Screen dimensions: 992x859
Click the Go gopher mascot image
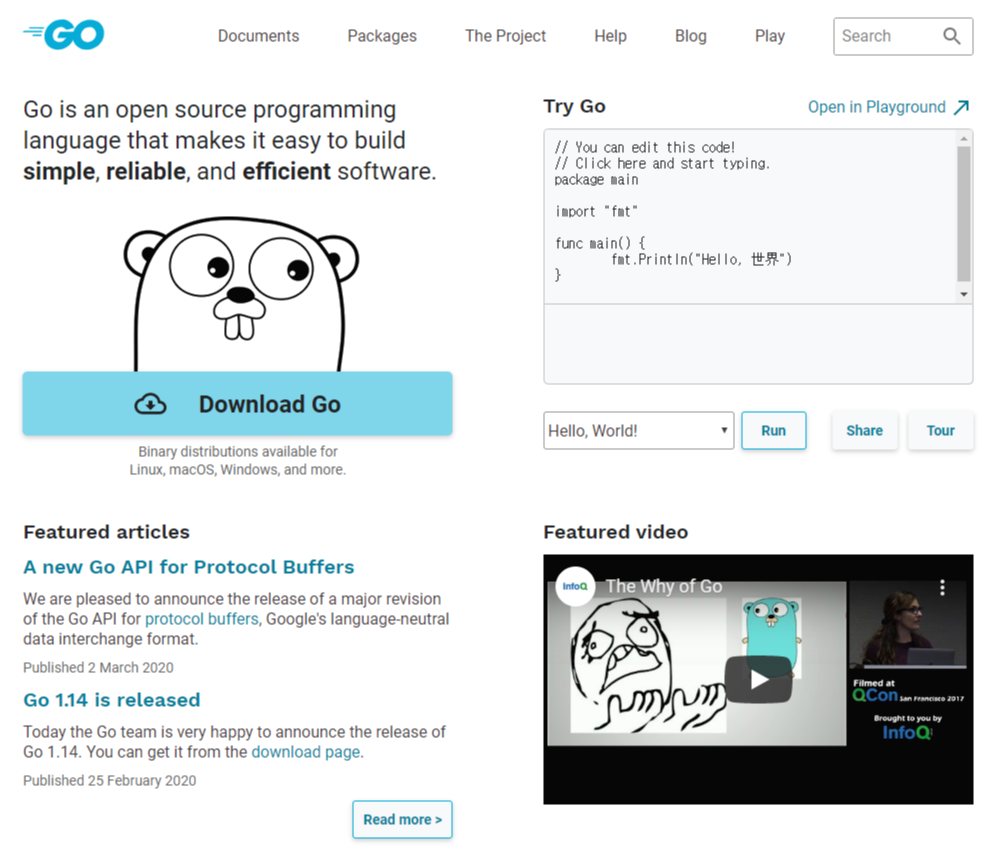click(240, 294)
